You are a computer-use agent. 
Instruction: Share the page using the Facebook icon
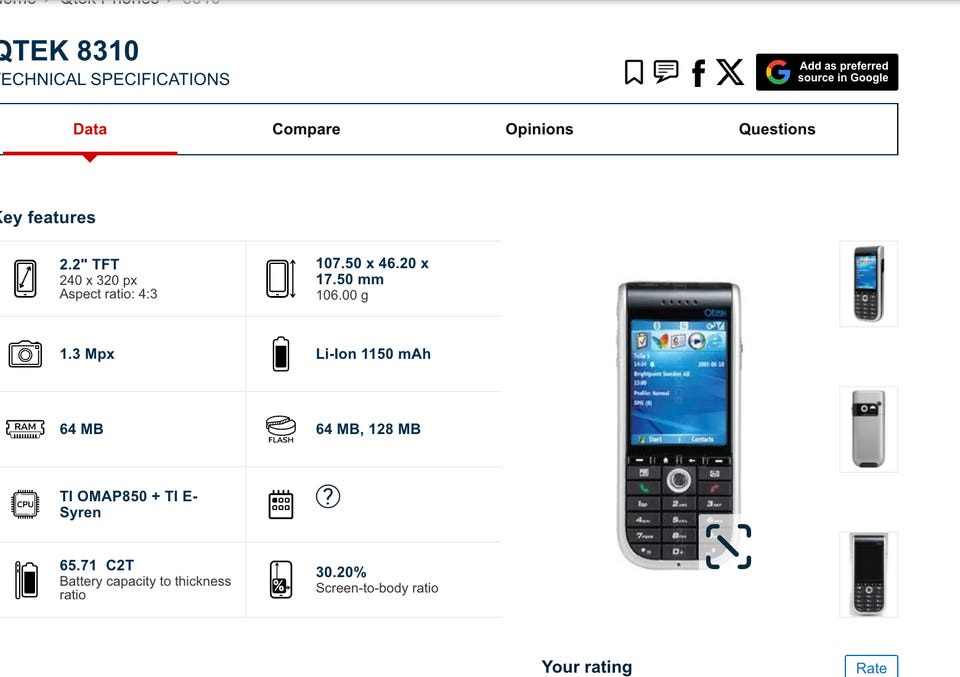point(699,73)
